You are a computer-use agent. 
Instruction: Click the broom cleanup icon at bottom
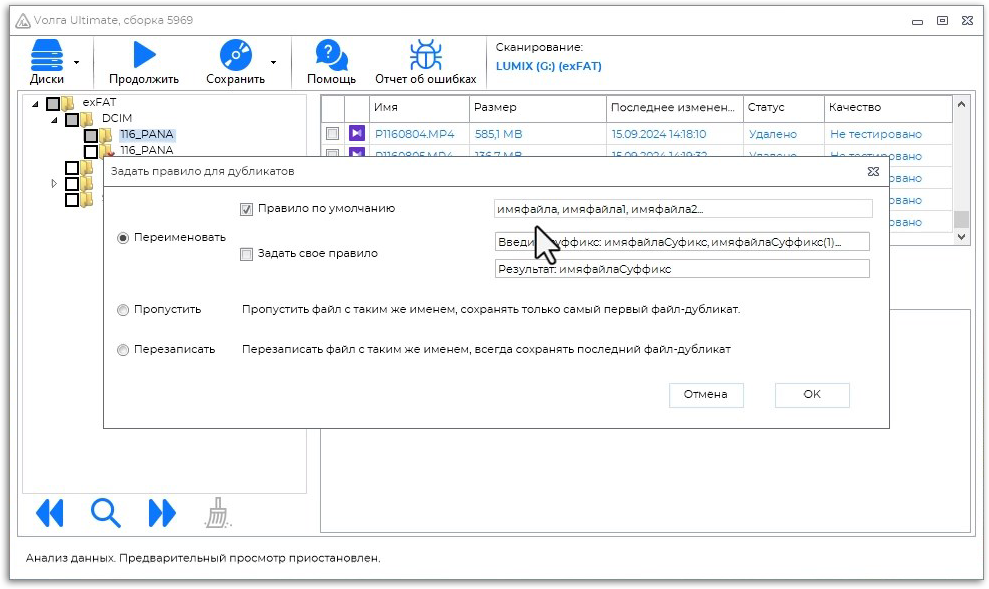point(218,513)
